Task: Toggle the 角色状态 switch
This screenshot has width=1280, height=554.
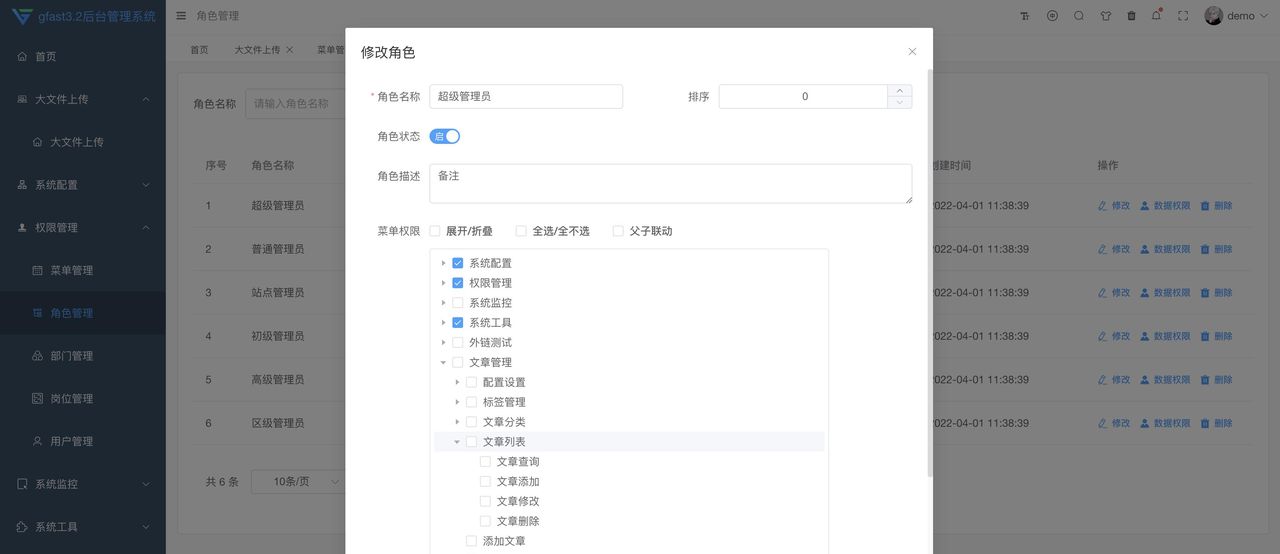Action: coord(445,136)
